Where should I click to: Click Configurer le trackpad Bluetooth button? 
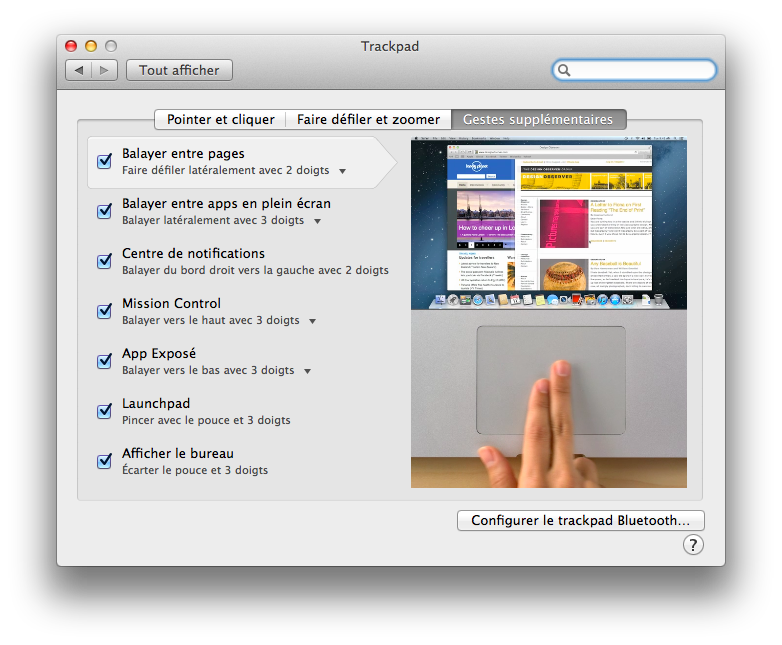pyautogui.click(x=581, y=520)
